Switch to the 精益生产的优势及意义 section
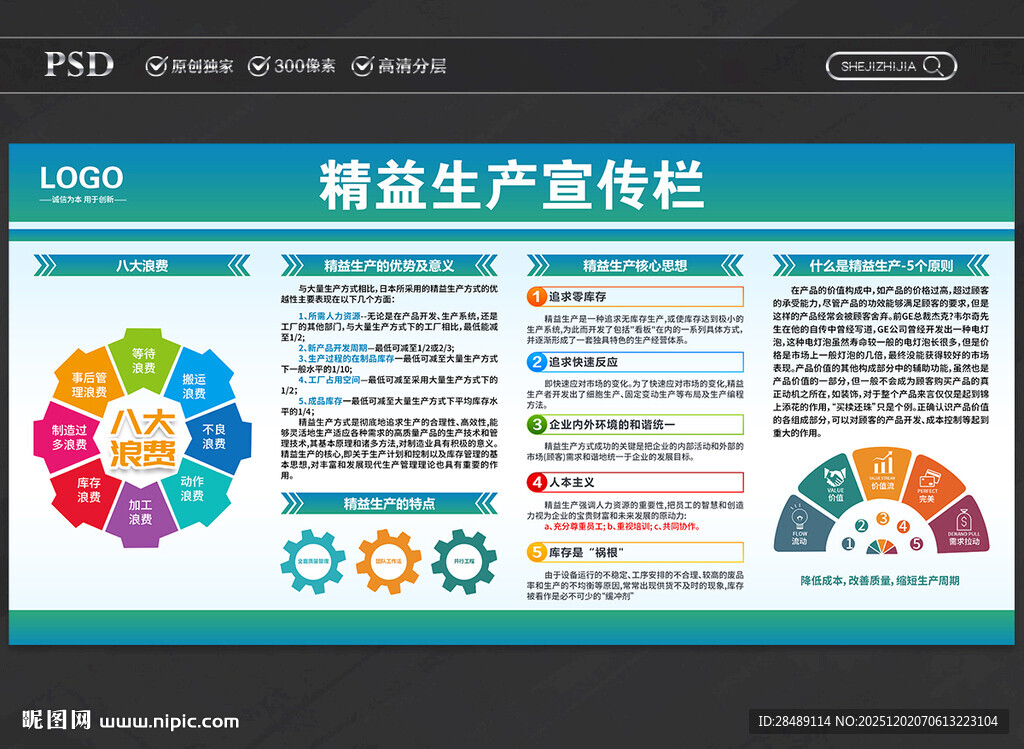Screen dimensions: 1024x749 389,266
